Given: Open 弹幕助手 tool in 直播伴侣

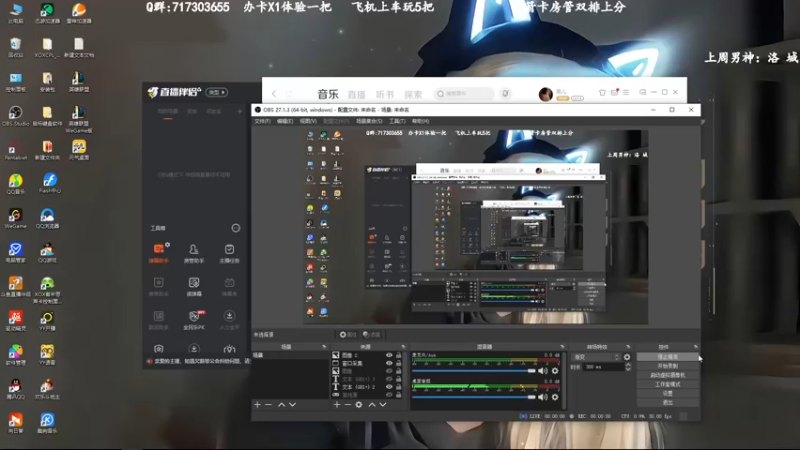Looking at the screenshot, I should click(x=159, y=253).
